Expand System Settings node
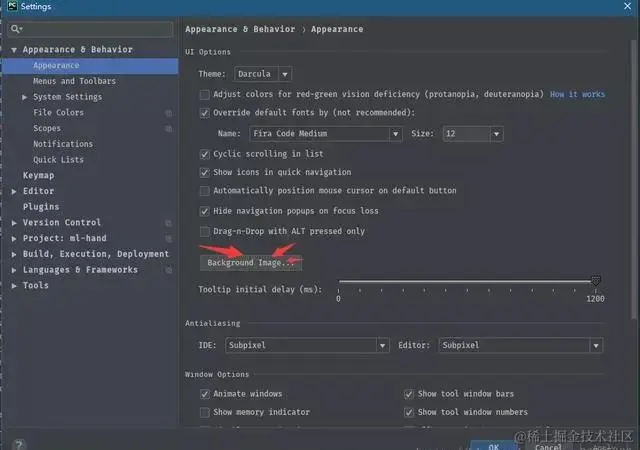640x450 pixels. [x=24, y=97]
